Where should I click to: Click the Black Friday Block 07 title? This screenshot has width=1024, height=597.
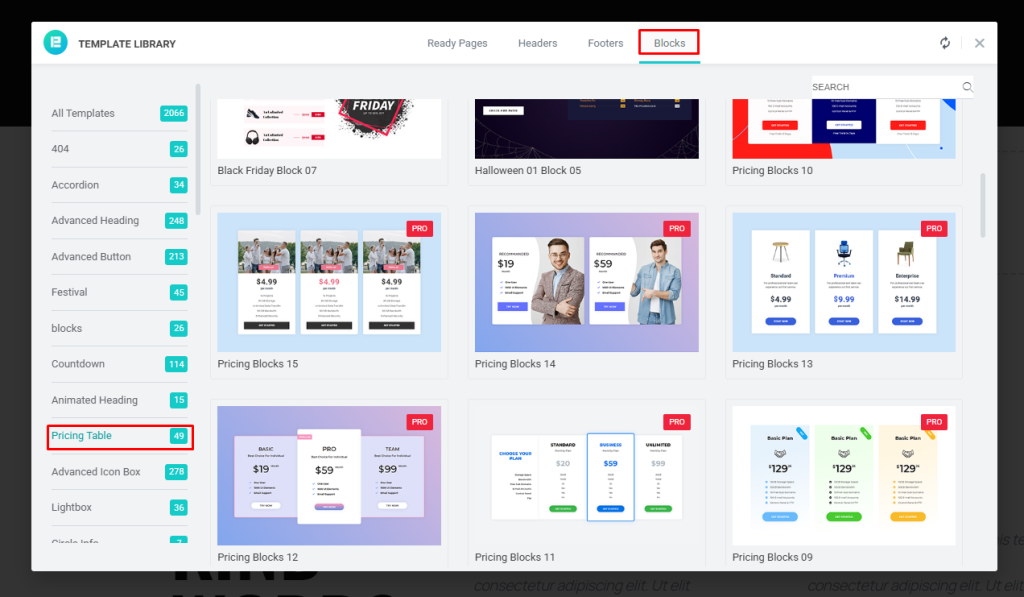click(266, 170)
